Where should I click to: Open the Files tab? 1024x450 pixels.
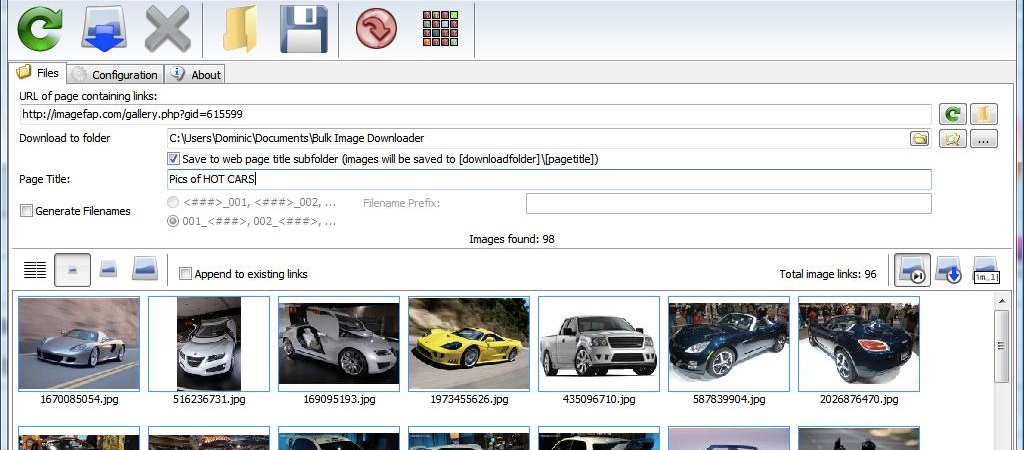[x=38, y=73]
